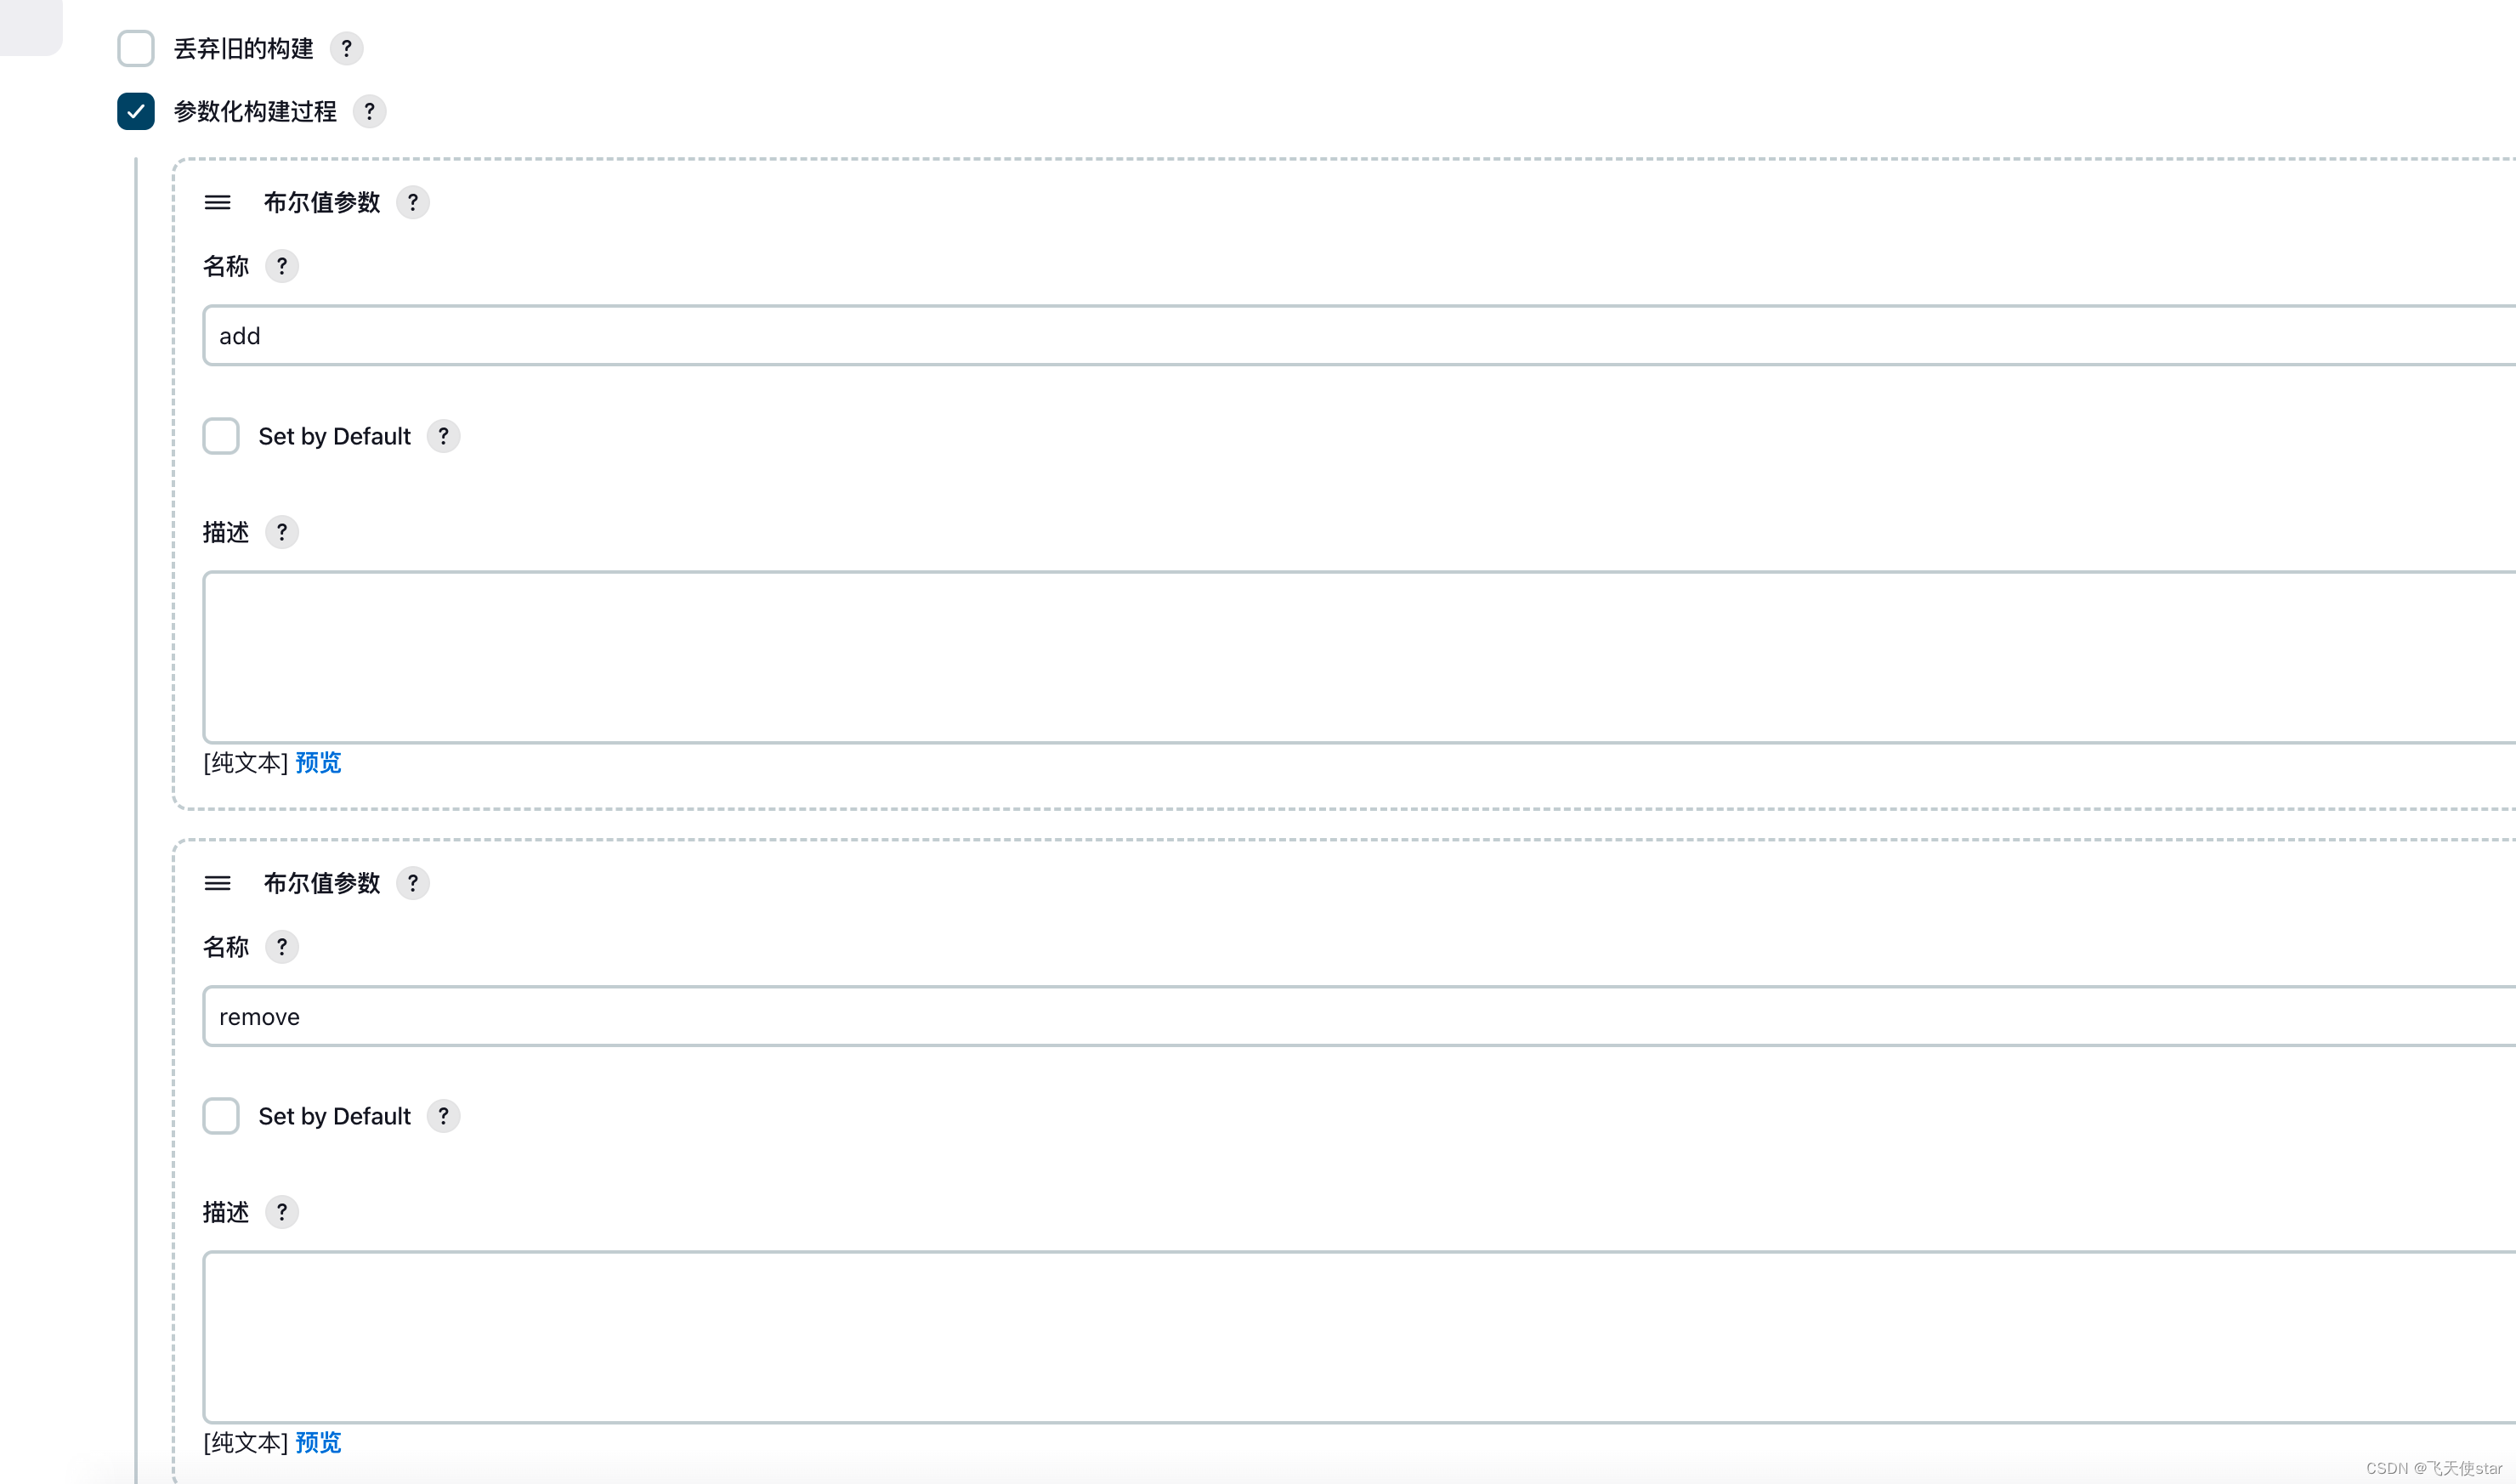The height and width of the screenshot is (1484, 2516).
Task: Toggle Set by Default for add parameter
Action: (221, 436)
